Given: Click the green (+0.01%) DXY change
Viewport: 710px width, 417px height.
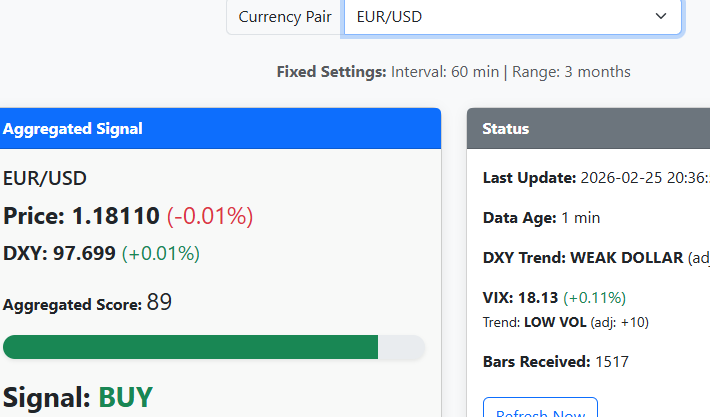Looking at the screenshot, I should [x=161, y=254].
